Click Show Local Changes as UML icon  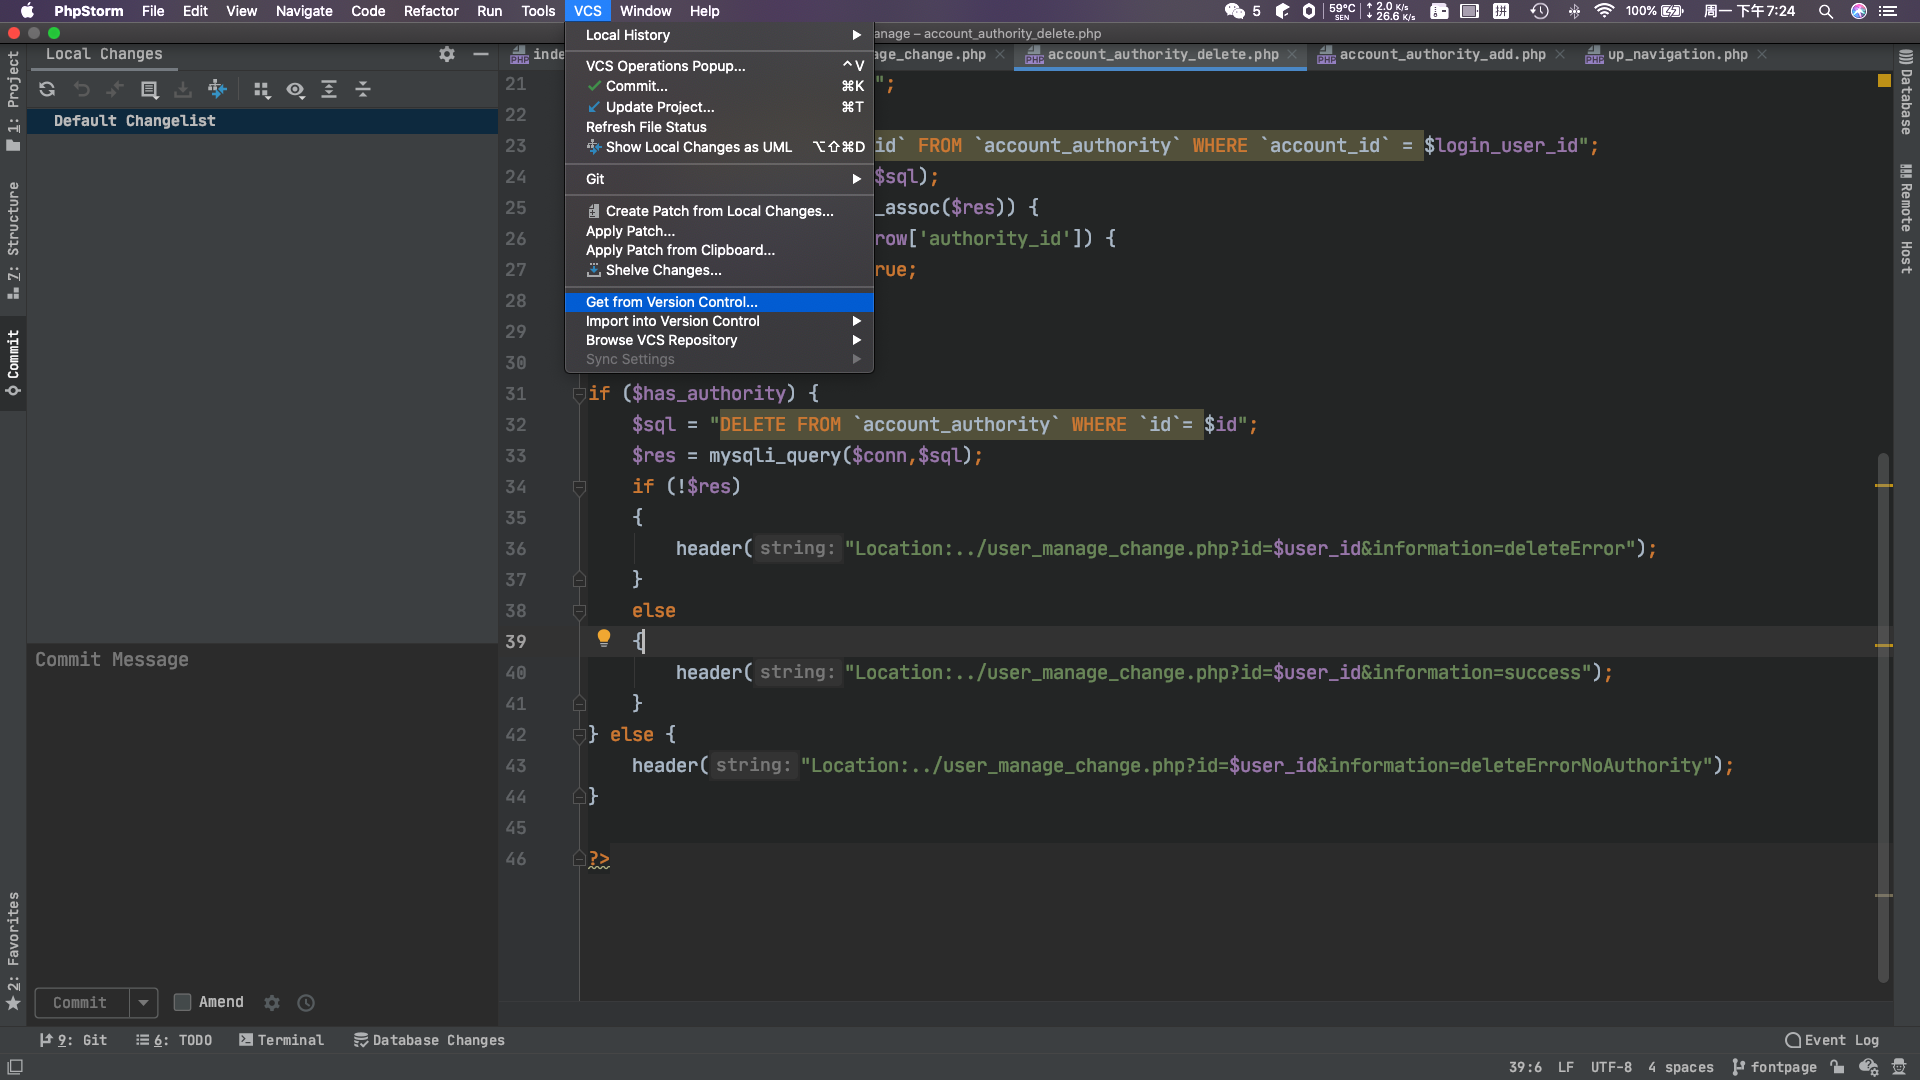pyautogui.click(x=217, y=90)
